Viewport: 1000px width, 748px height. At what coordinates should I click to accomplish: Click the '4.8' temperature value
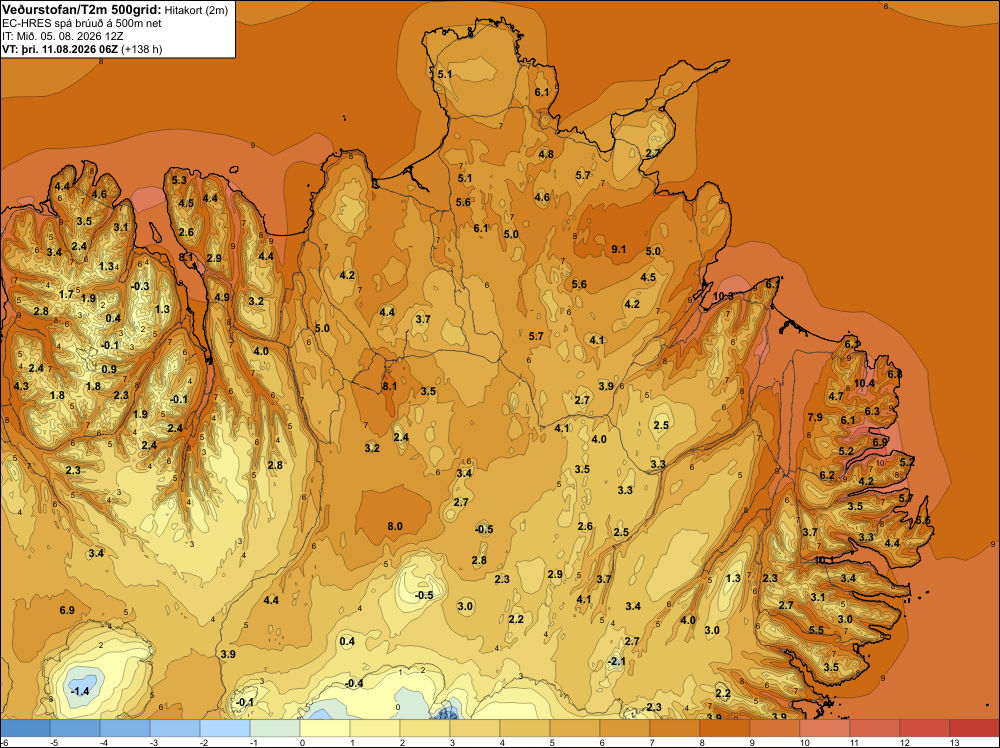[x=546, y=154]
